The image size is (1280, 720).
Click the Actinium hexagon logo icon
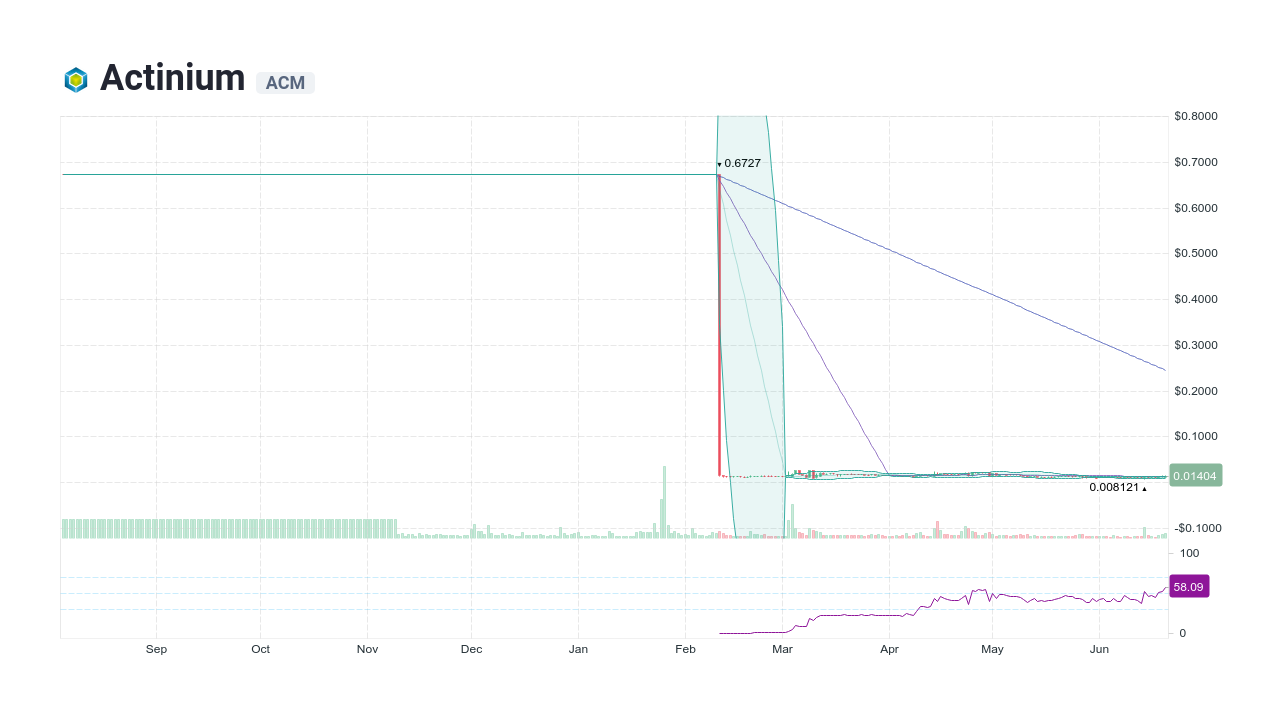(x=76, y=79)
